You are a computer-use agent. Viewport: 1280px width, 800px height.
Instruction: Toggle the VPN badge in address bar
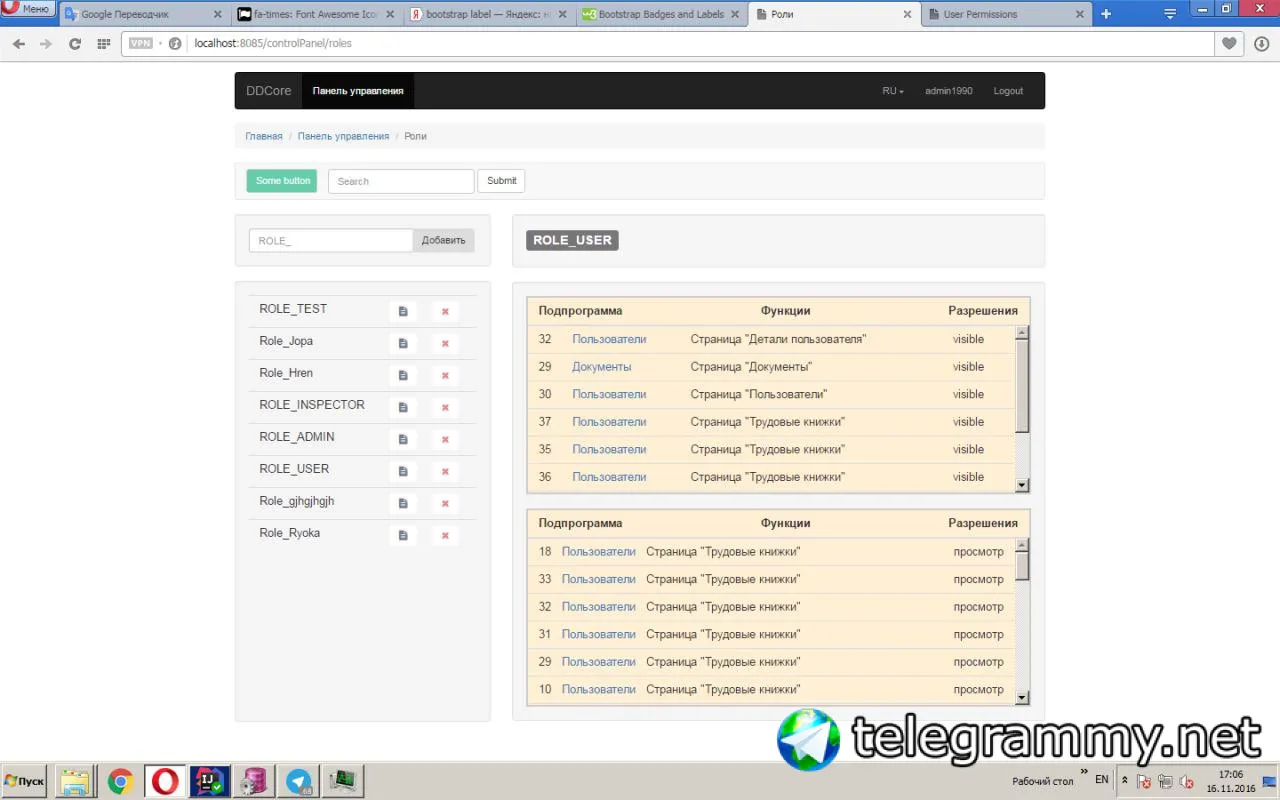[141, 43]
